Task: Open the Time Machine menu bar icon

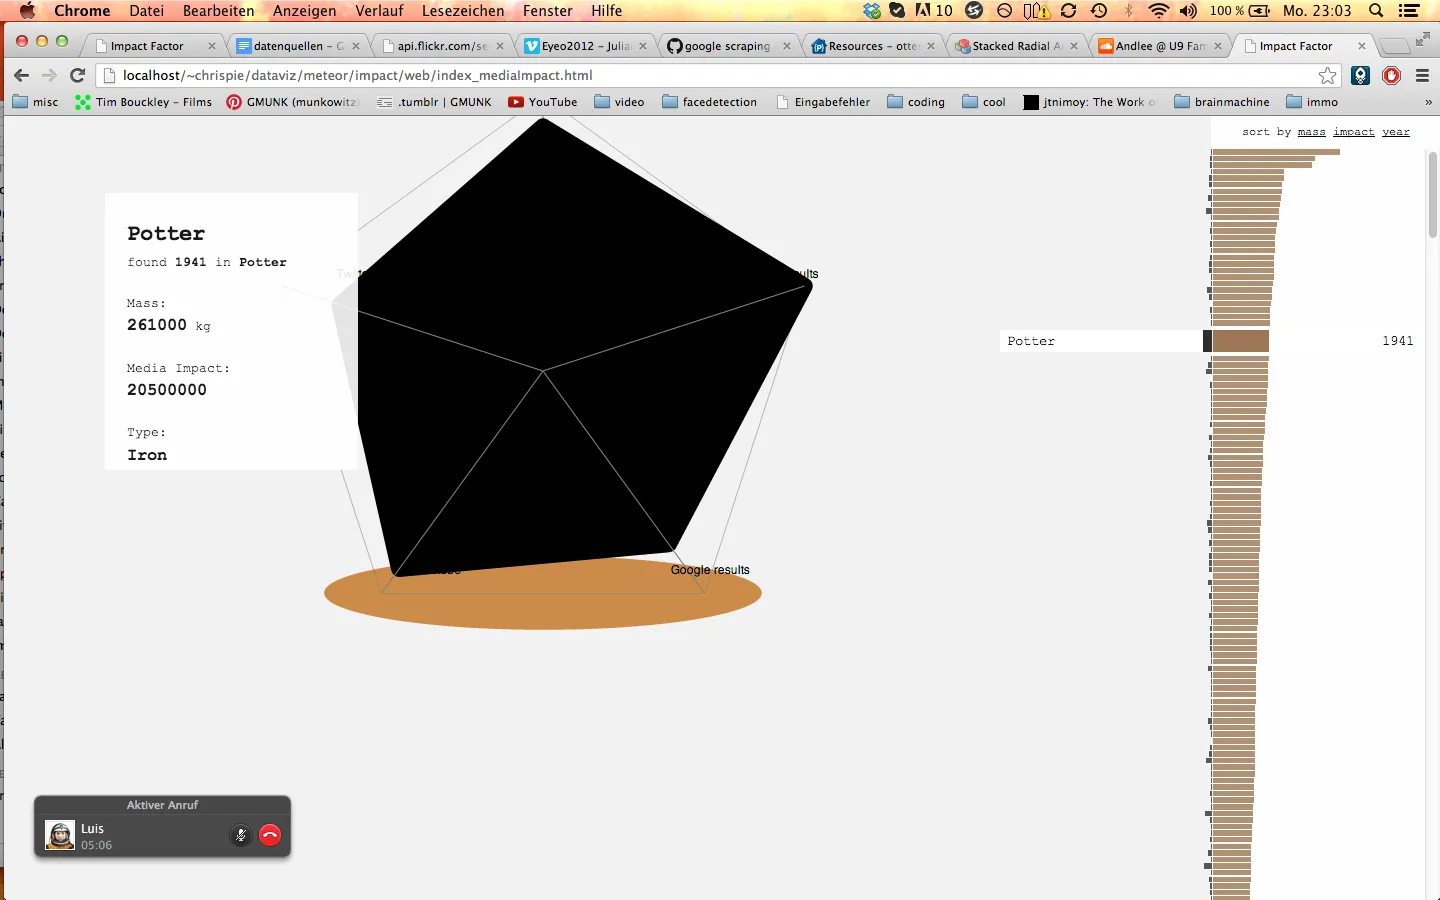Action: (x=1099, y=11)
